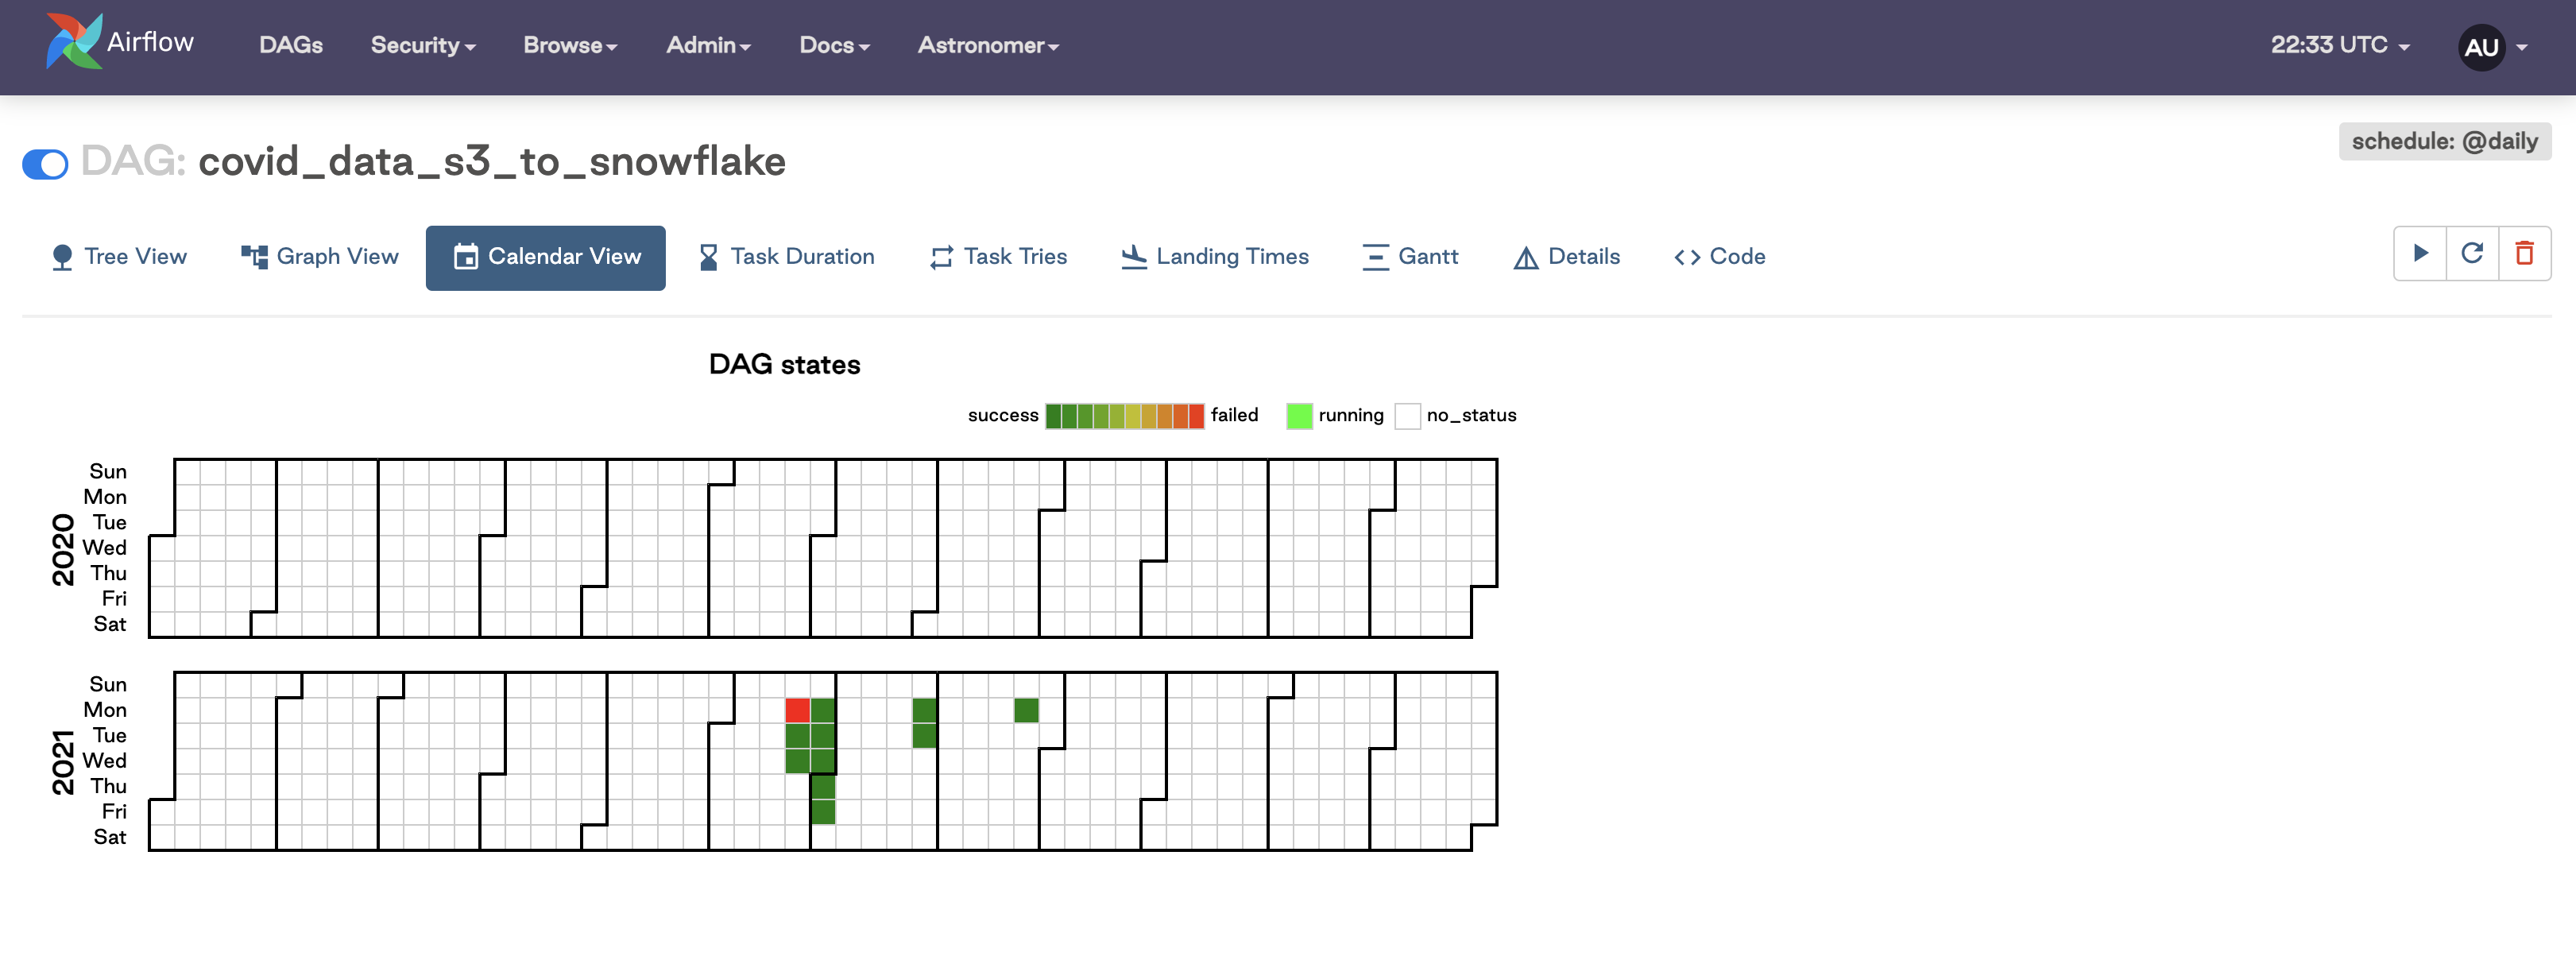Expand the Docs dropdown menu
2576x960 pixels.
tap(834, 45)
